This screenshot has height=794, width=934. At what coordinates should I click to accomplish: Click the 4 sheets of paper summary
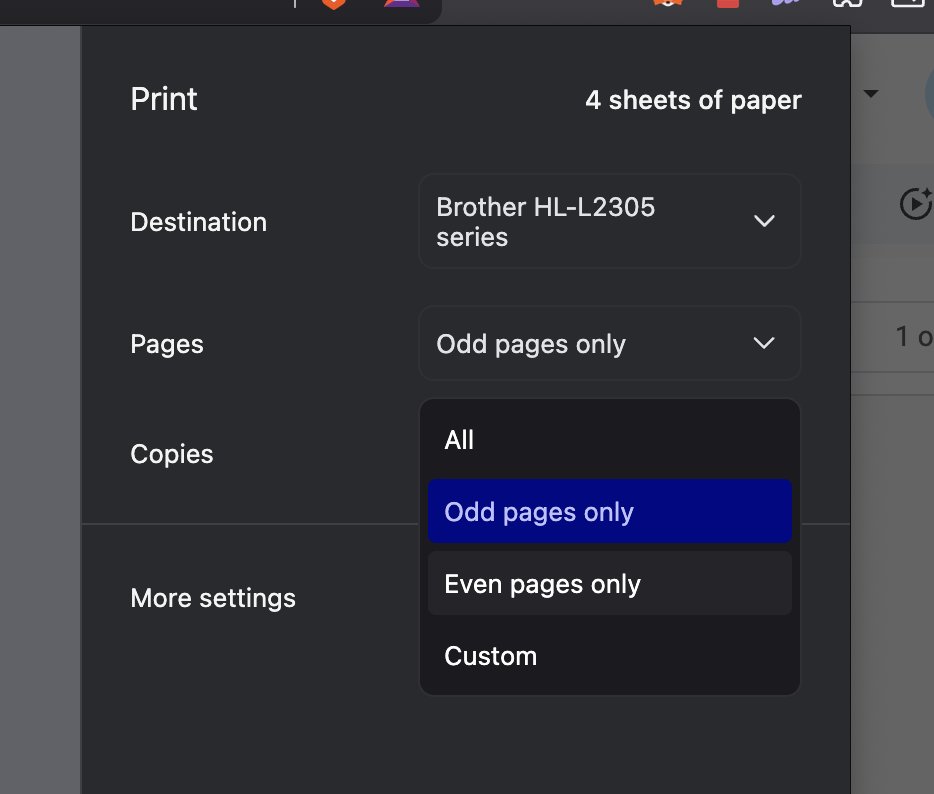pyautogui.click(x=693, y=99)
